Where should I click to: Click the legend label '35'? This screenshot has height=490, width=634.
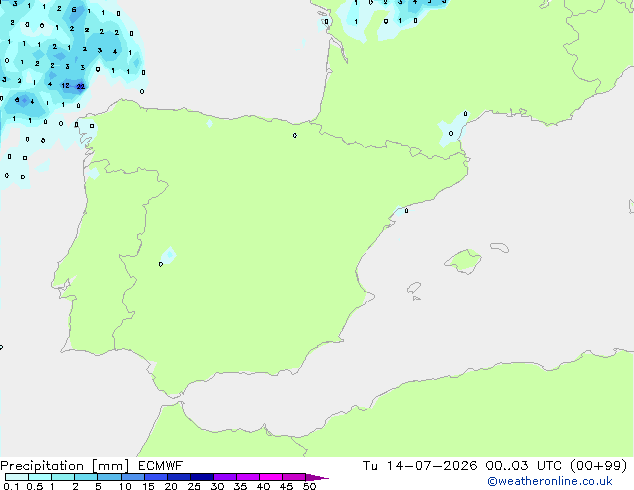pos(240,486)
